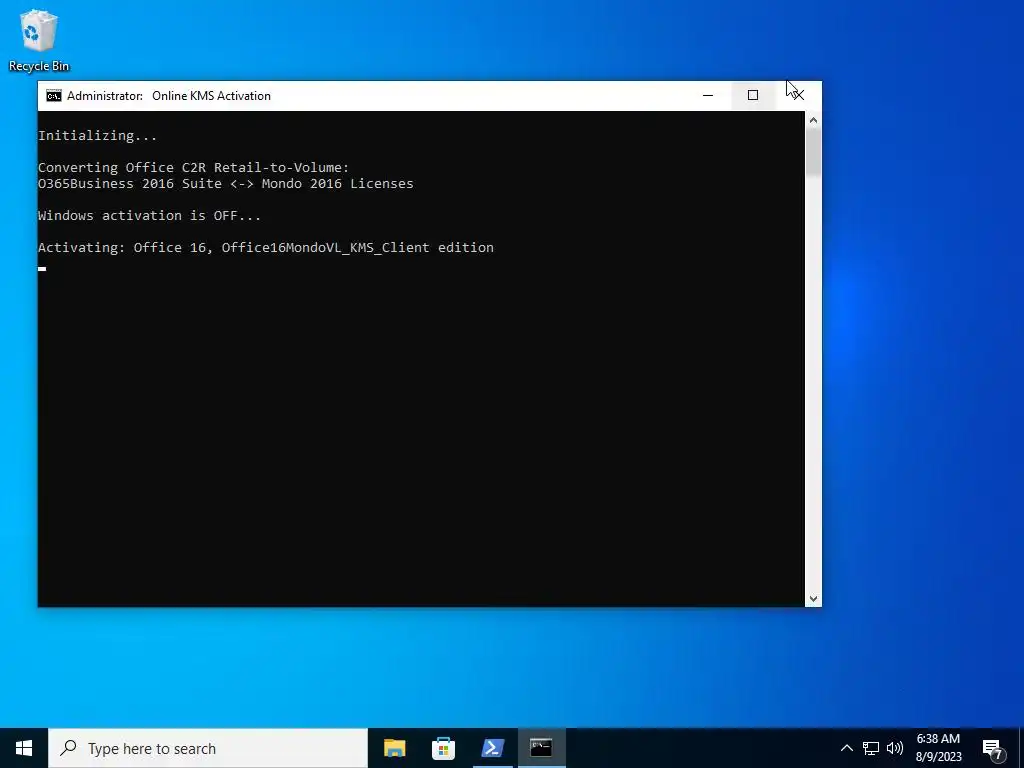The height and width of the screenshot is (768, 1024).
Task: Click the console scrollbar up arrow
Action: tap(813, 120)
